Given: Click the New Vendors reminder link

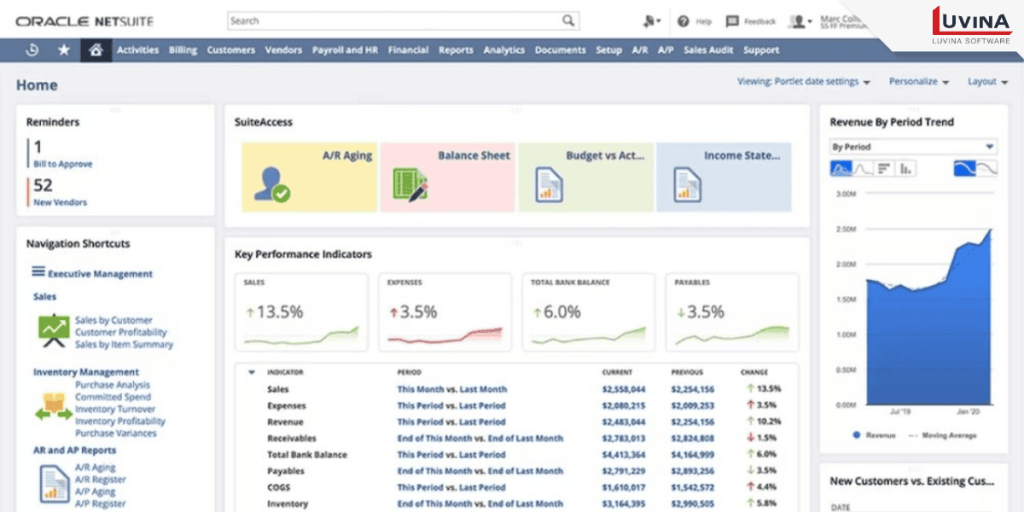Looking at the screenshot, I should tap(60, 202).
